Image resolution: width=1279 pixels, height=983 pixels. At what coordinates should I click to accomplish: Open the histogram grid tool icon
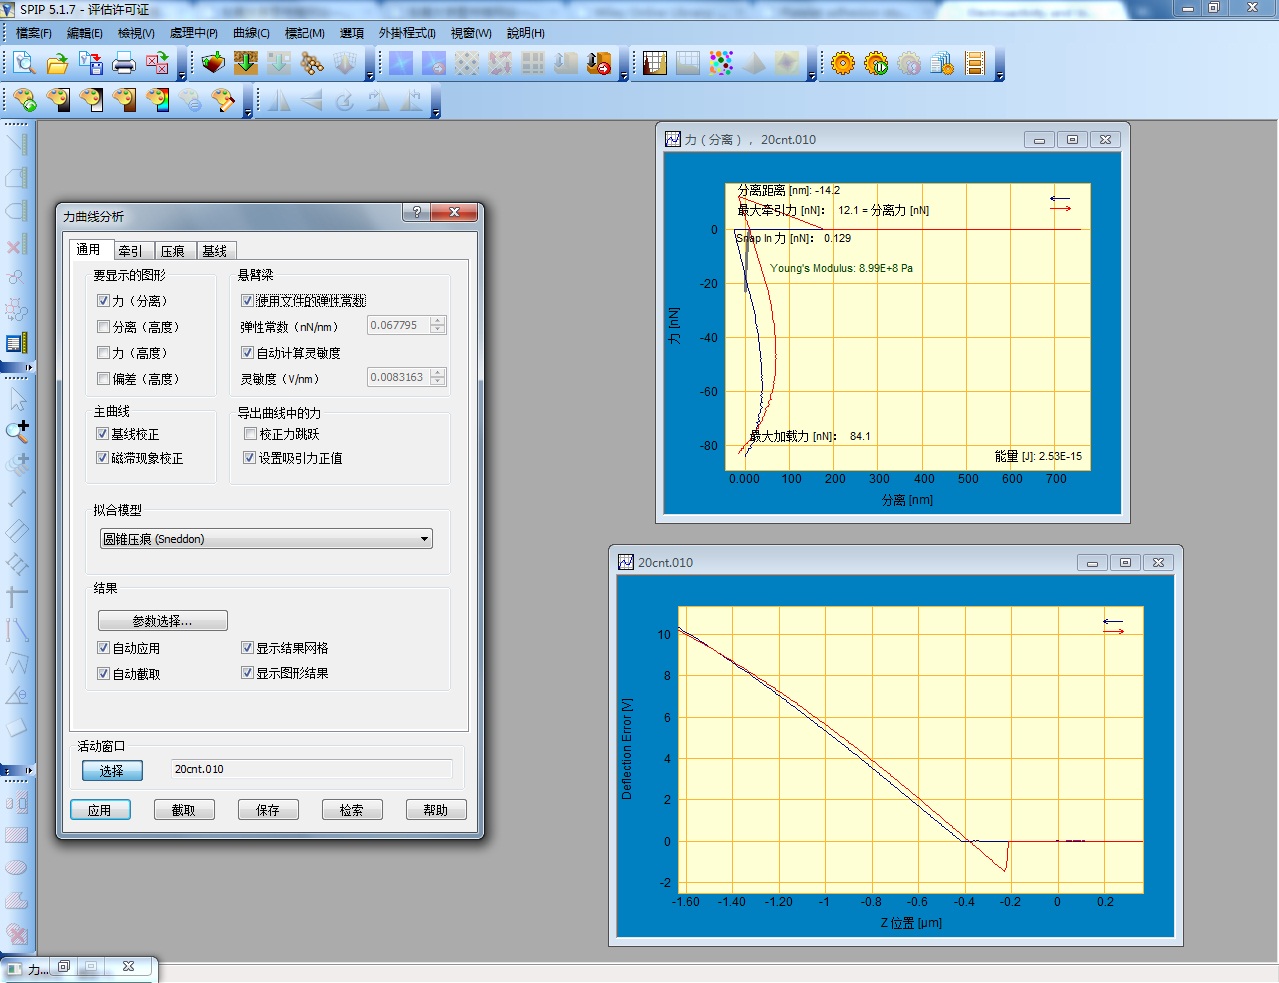(655, 64)
